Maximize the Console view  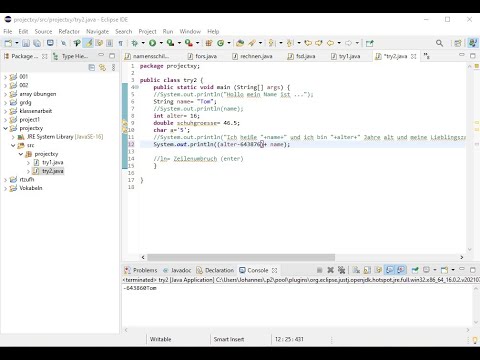click(473, 269)
